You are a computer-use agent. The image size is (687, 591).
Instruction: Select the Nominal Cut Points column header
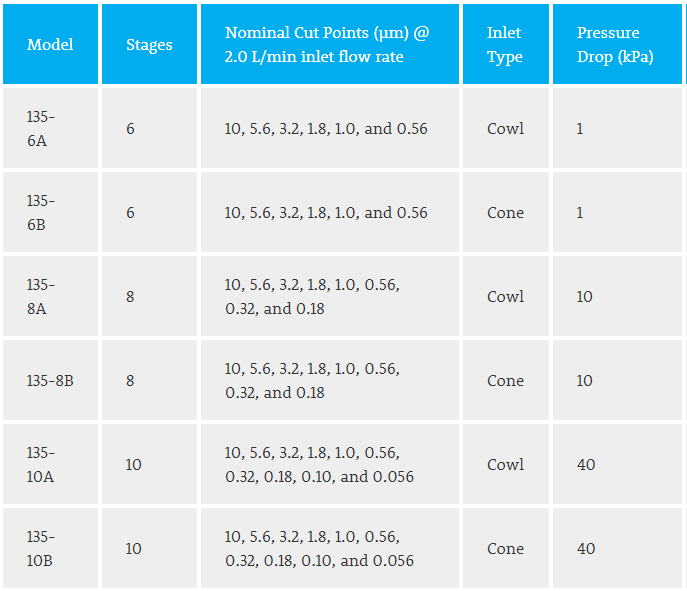[327, 45]
